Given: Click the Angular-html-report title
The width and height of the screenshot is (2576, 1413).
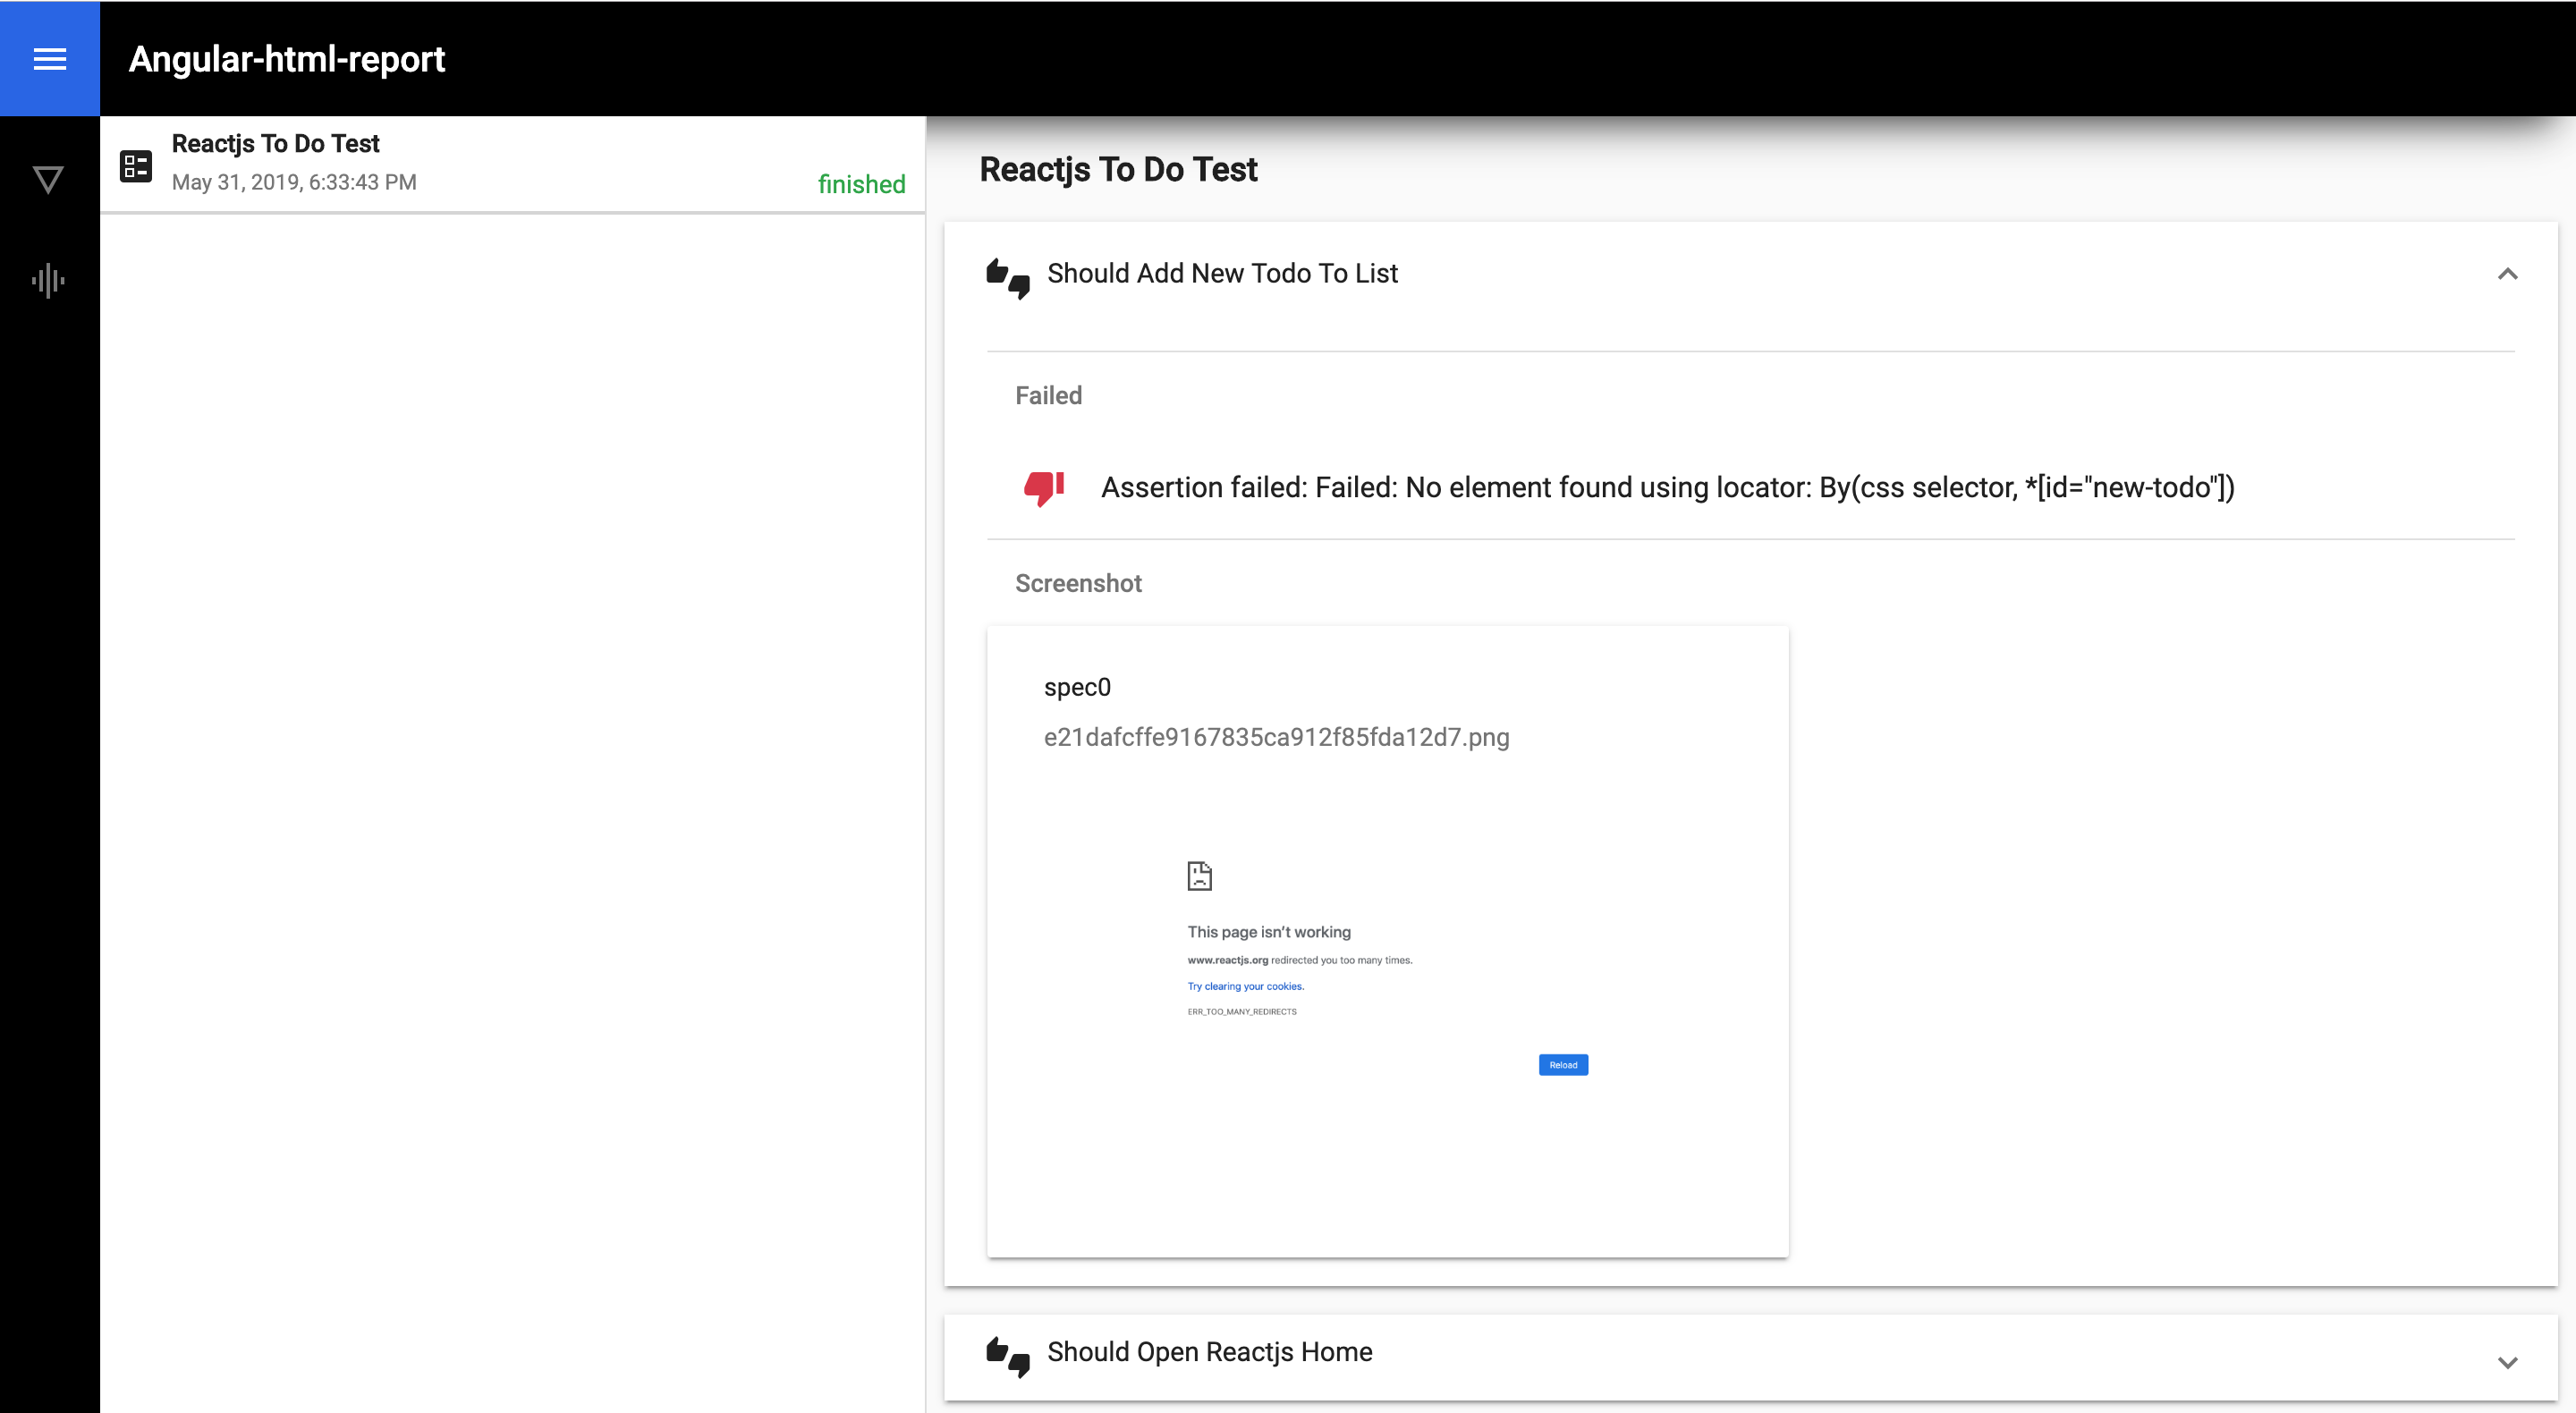Looking at the screenshot, I should coord(287,59).
